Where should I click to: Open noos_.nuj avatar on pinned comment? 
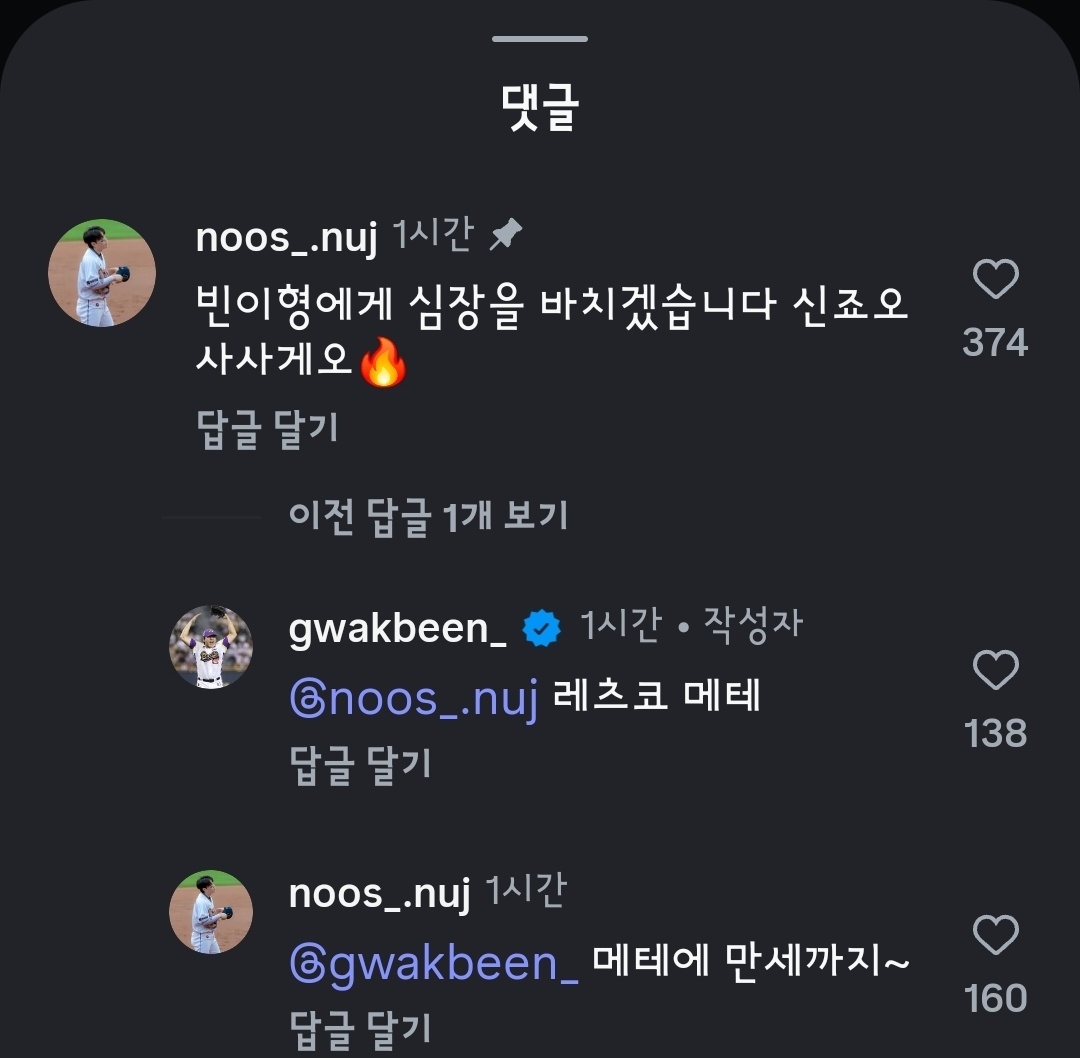(102, 273)
